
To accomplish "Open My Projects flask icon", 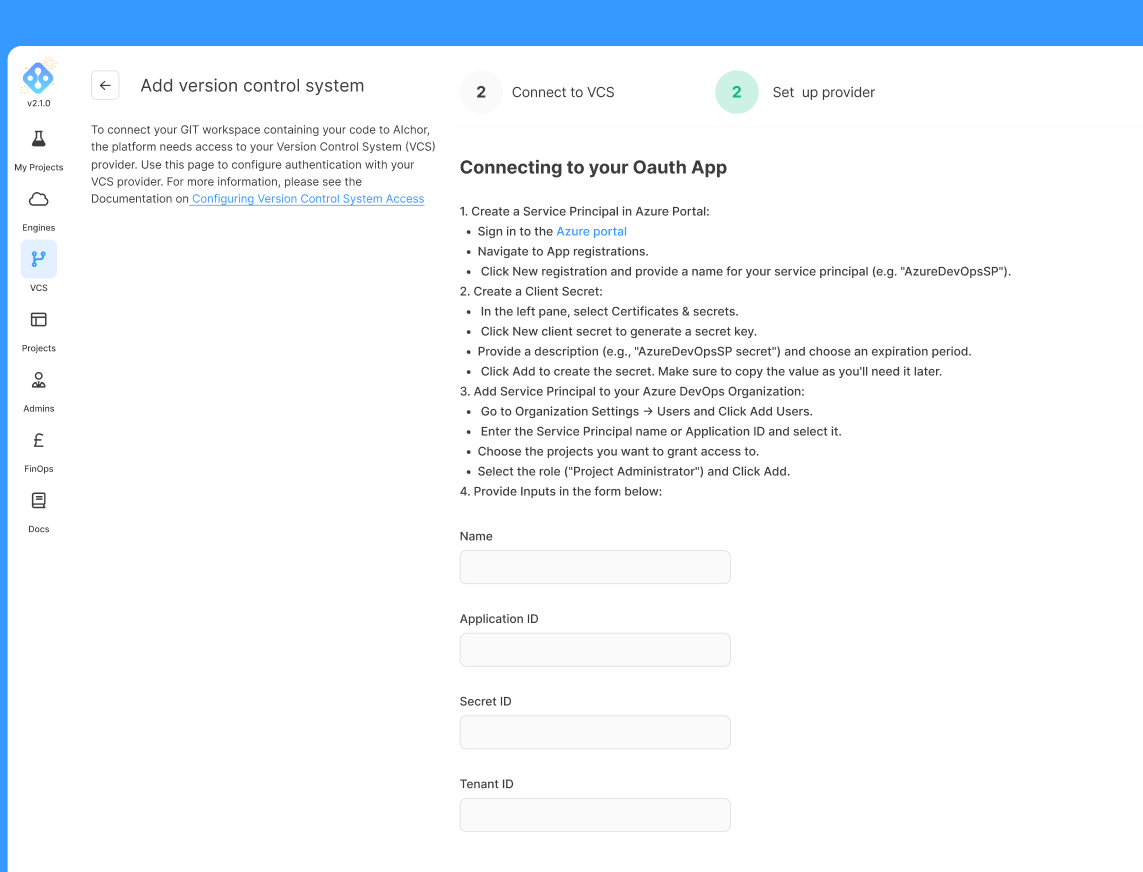I will point(39,139).
